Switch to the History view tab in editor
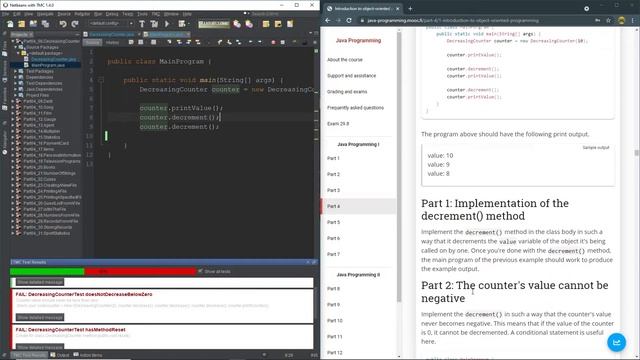This screenshot has height=360, width=640. [112, 42]
